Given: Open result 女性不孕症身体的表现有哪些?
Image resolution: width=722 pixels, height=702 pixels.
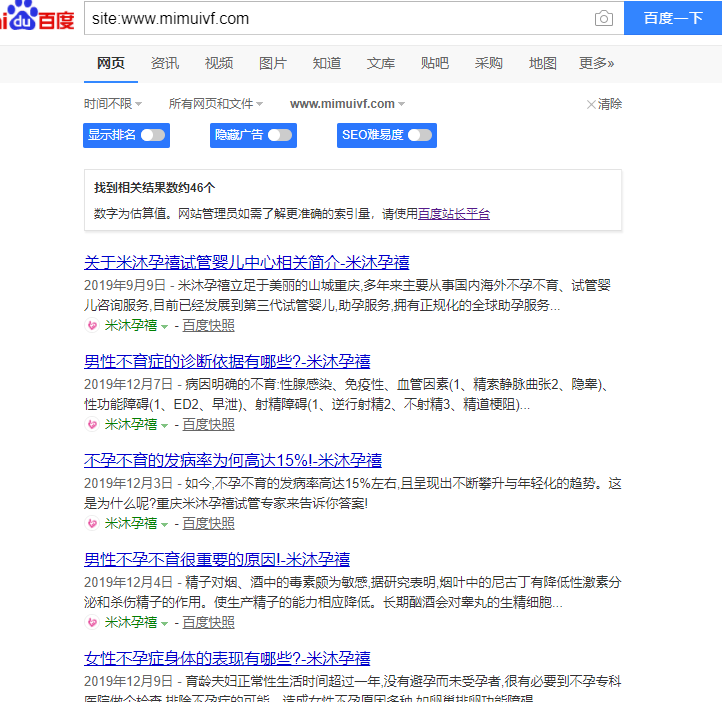Looking at the screenshot, I should click(227, 658).
